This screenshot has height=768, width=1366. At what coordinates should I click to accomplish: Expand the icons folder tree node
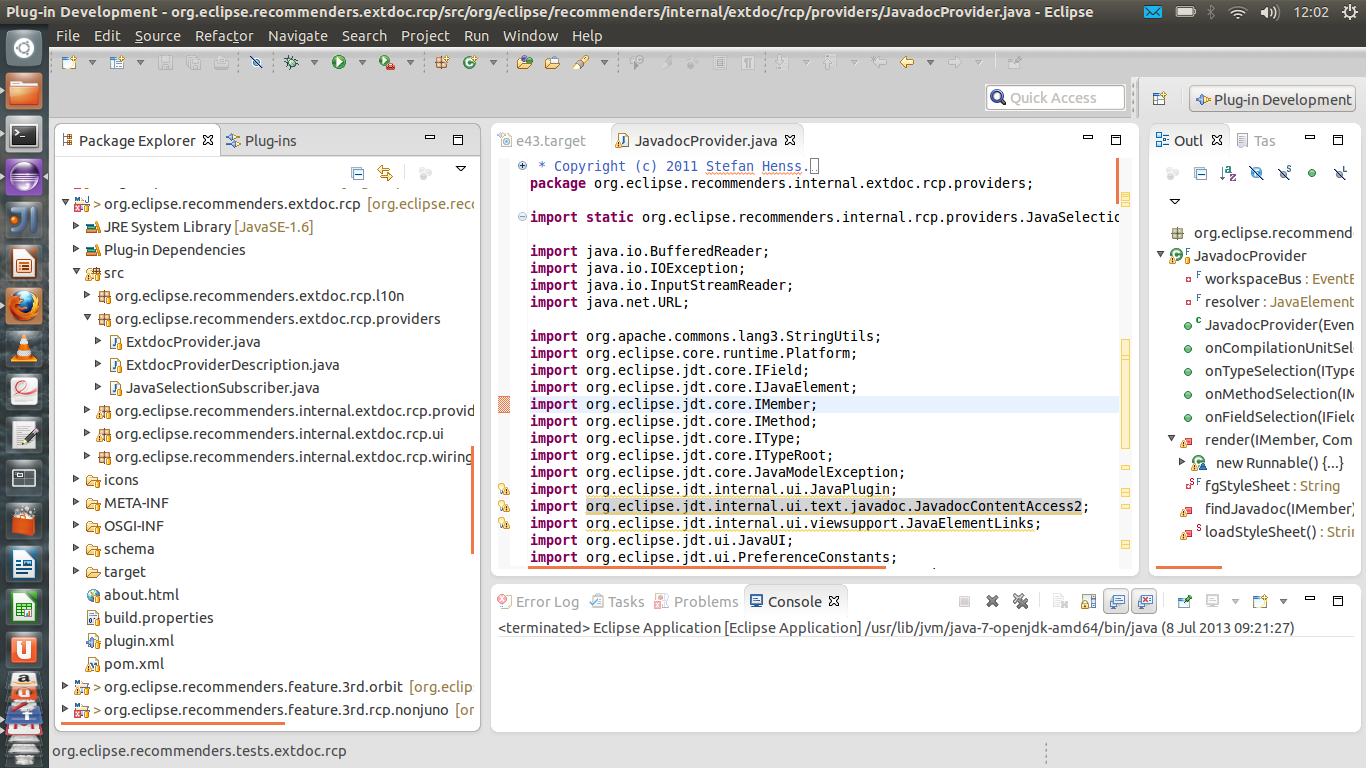click(x=78, y=479)
